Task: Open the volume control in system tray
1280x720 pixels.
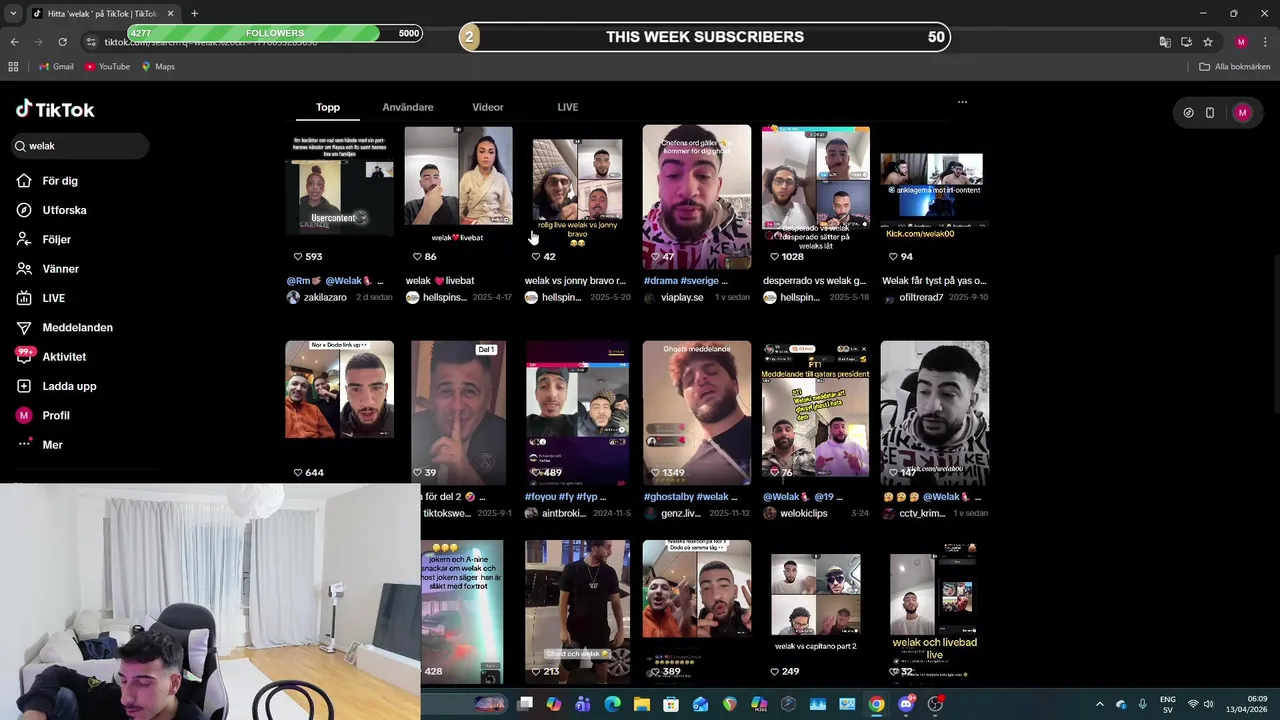Action: [1211, 704]
